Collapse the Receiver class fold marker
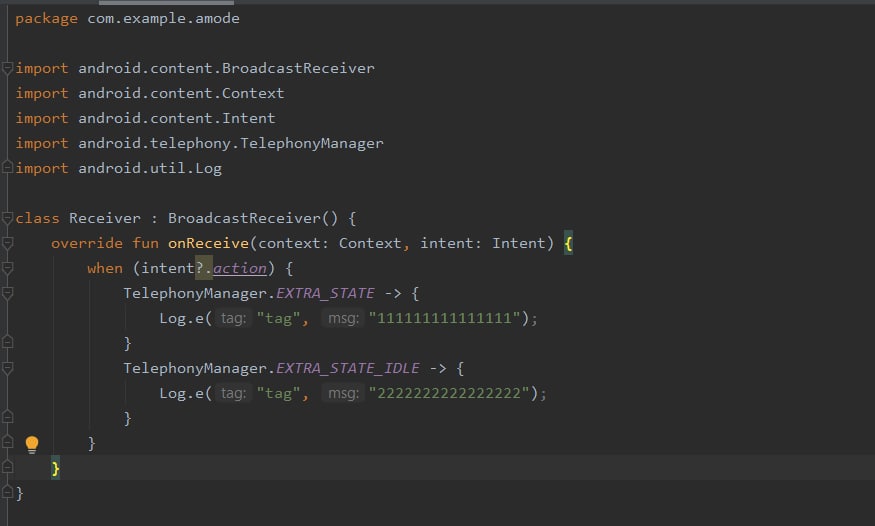The width and height of the screenshot is (875, 526). 7,218
